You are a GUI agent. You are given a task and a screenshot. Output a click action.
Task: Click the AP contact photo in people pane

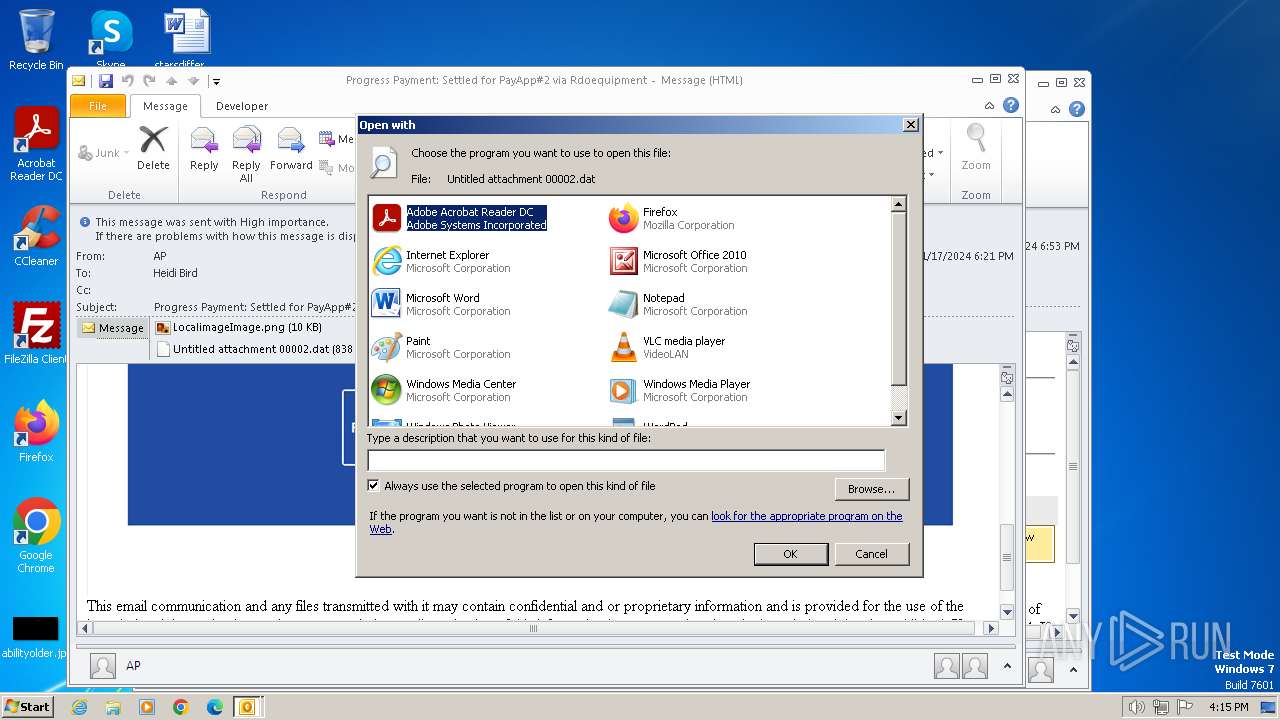click(x=103, y=666)
